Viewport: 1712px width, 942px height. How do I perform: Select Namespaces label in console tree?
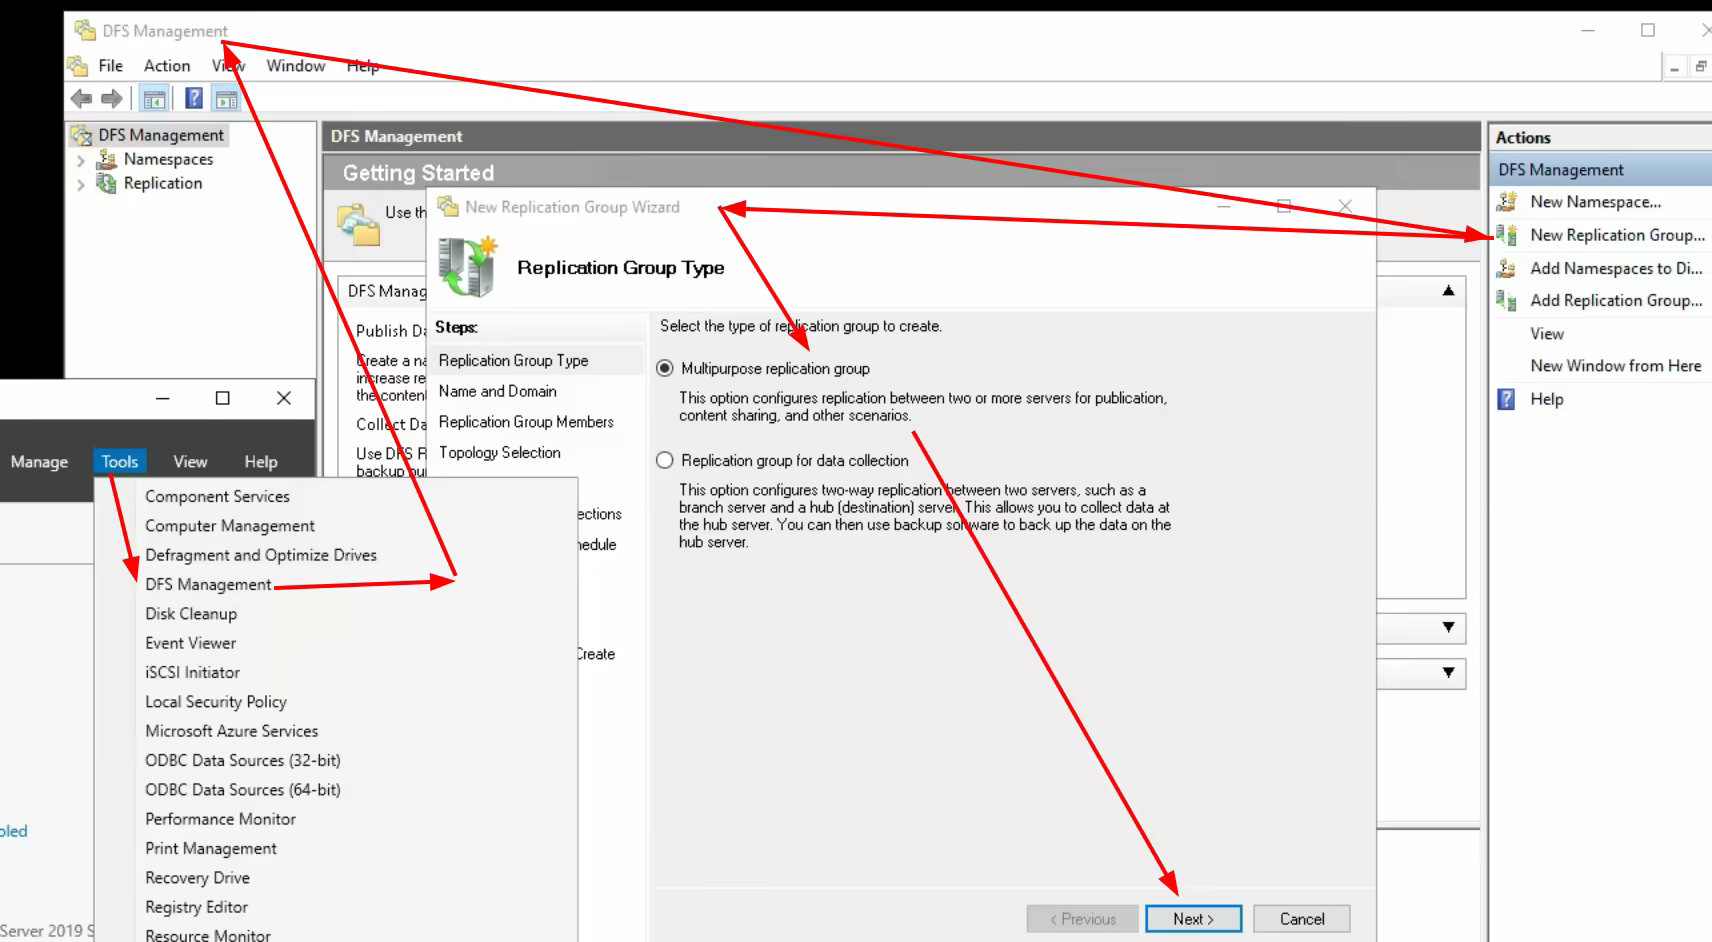[x=168, y=159]
